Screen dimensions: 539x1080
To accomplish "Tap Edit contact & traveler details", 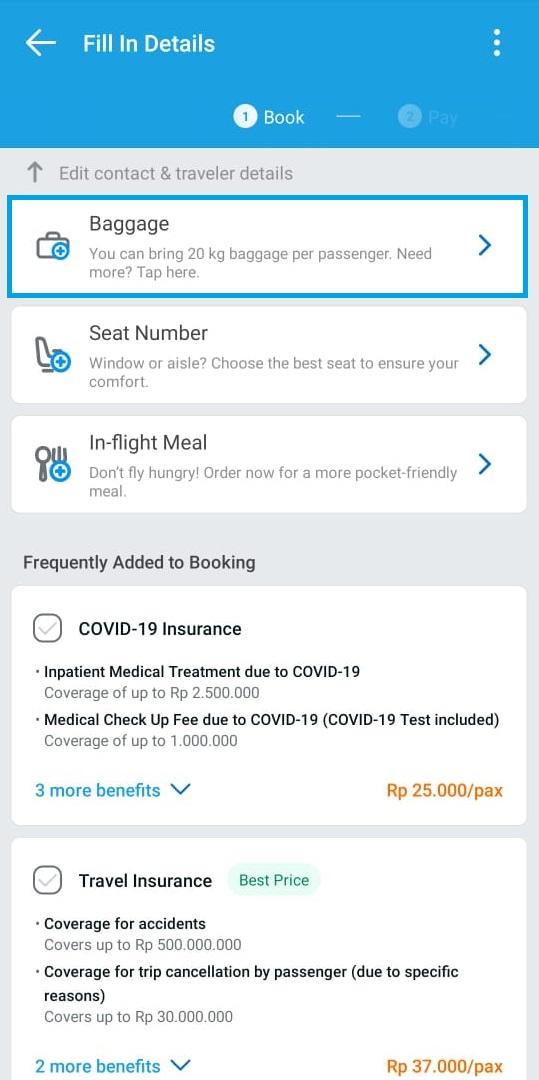I will [x=176, y=173].
